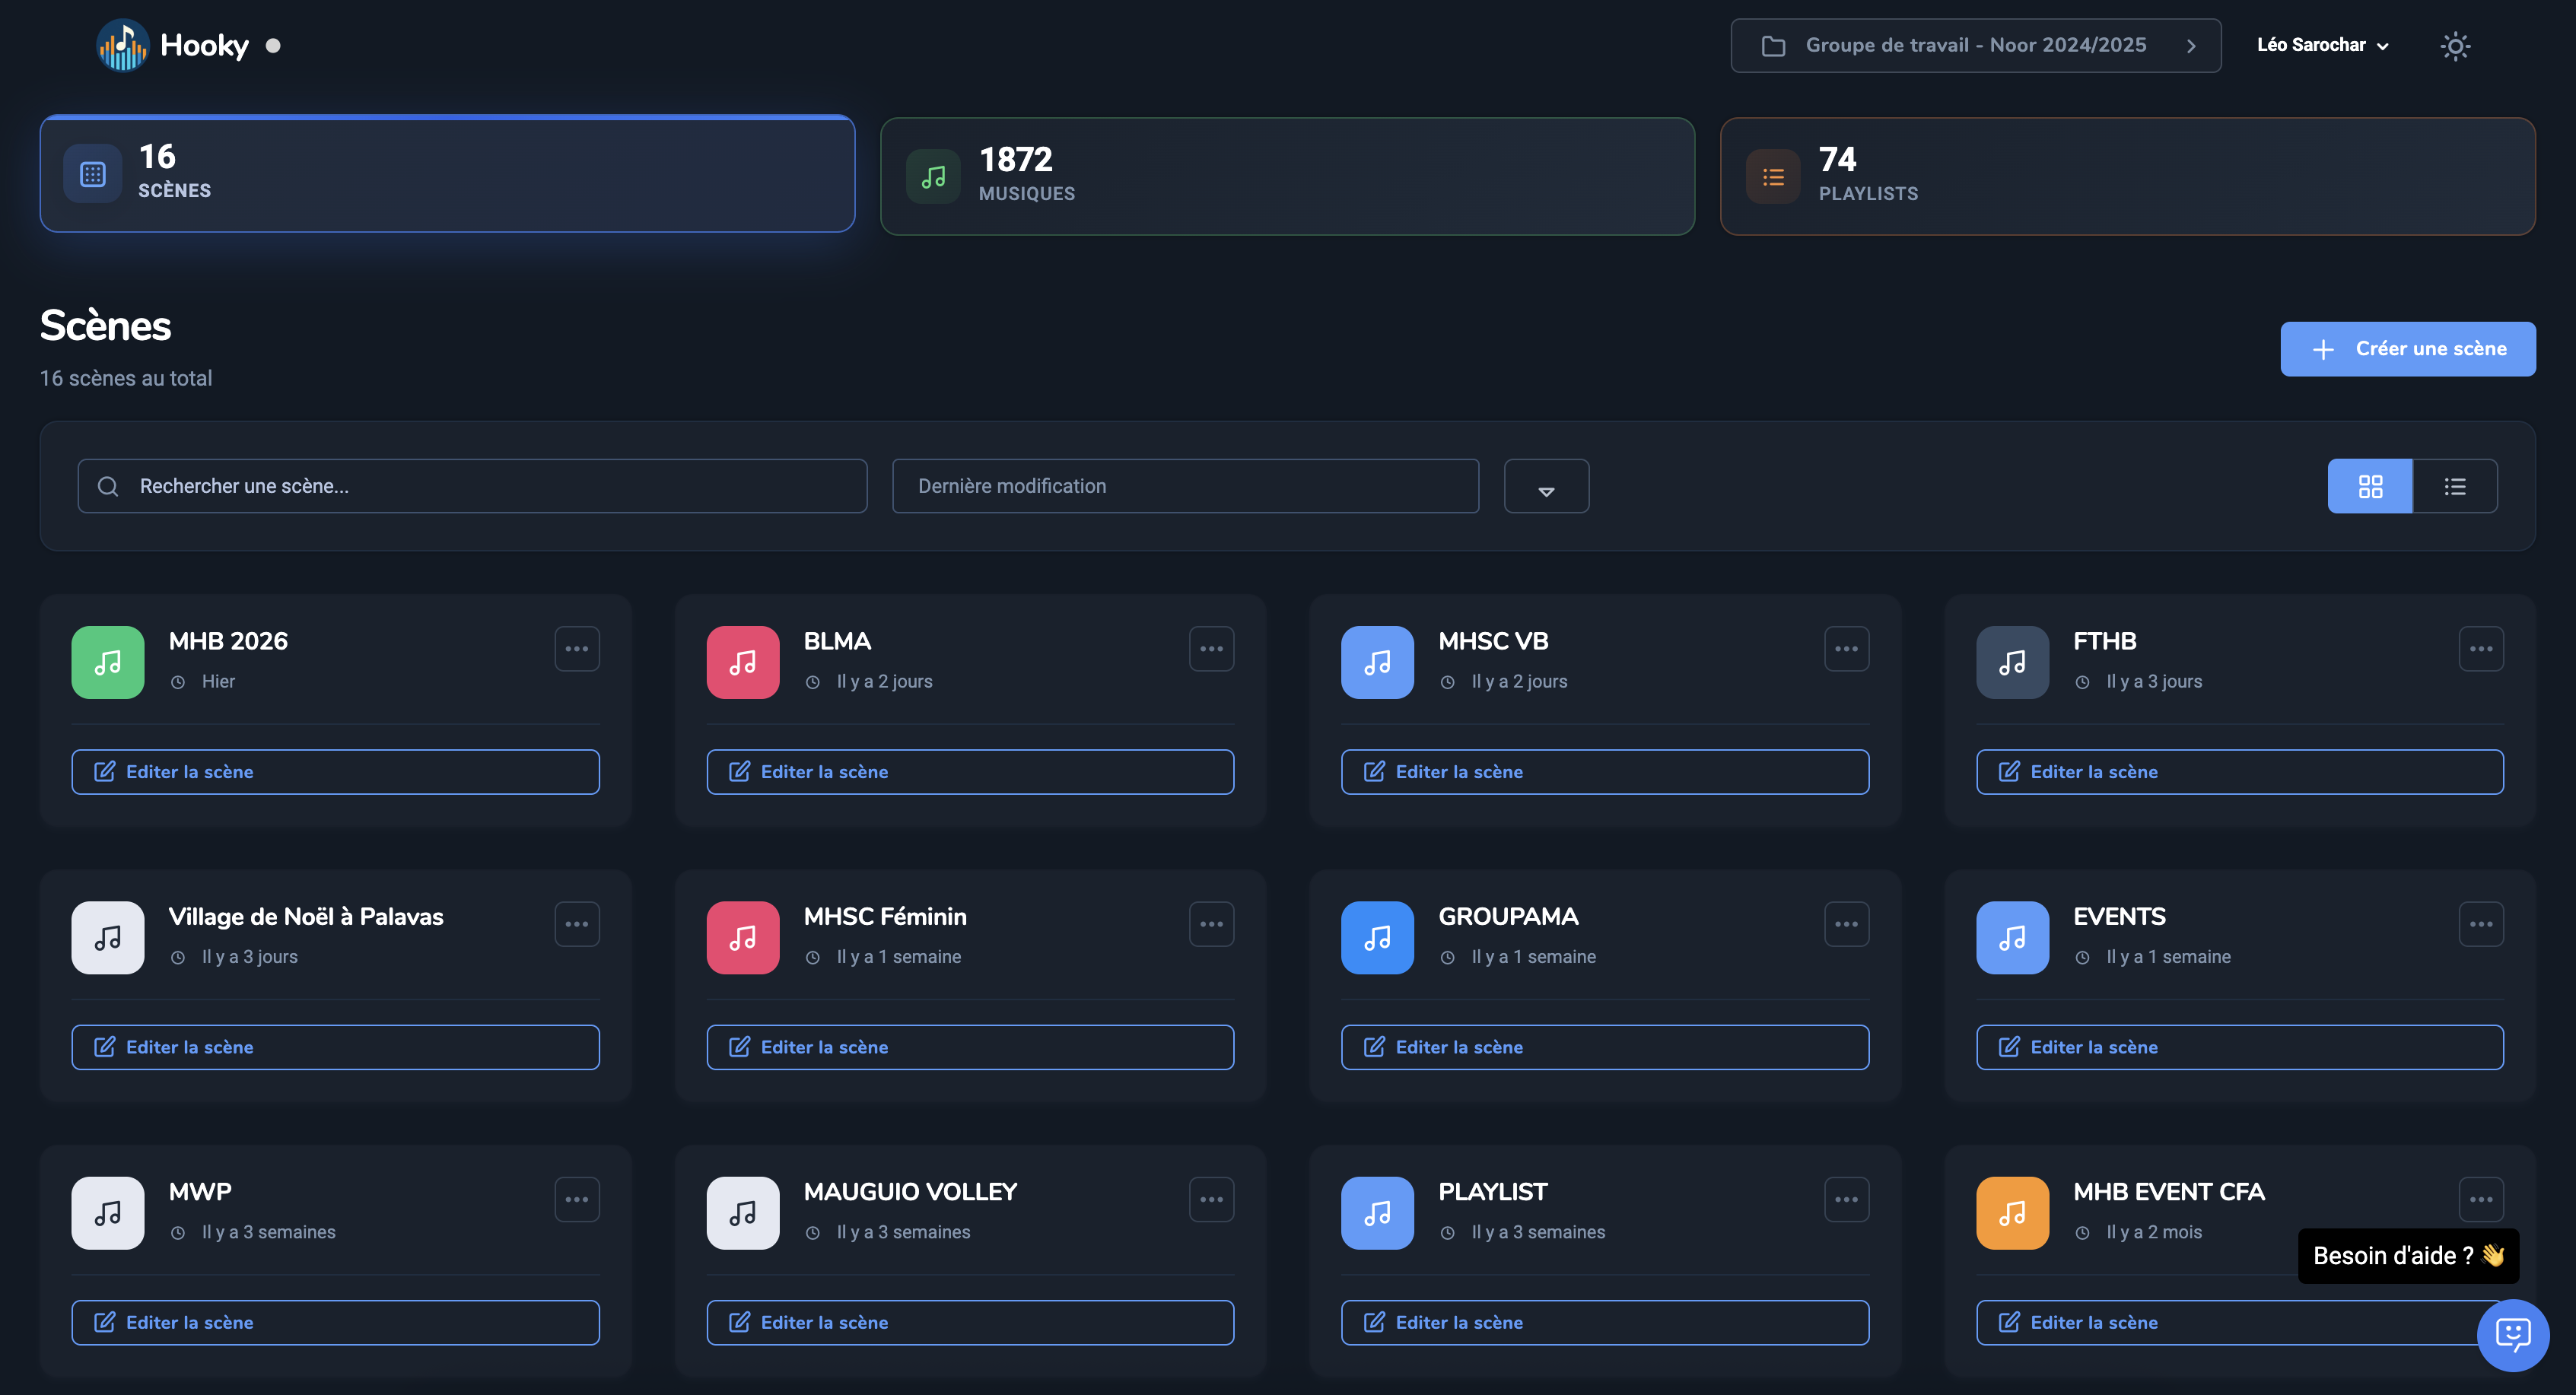Click the Besoin d'aide help bubble

tap(2408, 1255)
